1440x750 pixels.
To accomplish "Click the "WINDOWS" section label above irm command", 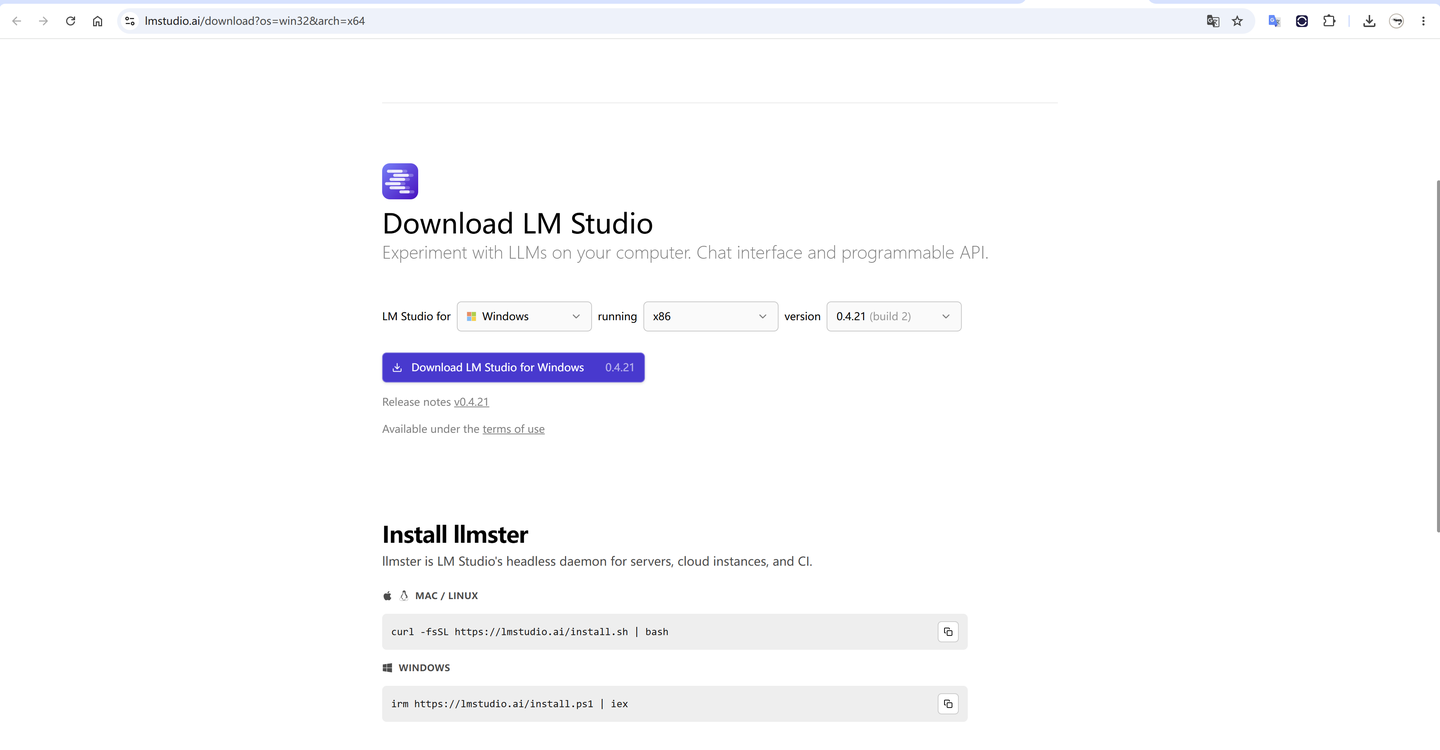I will coord(424,668).
